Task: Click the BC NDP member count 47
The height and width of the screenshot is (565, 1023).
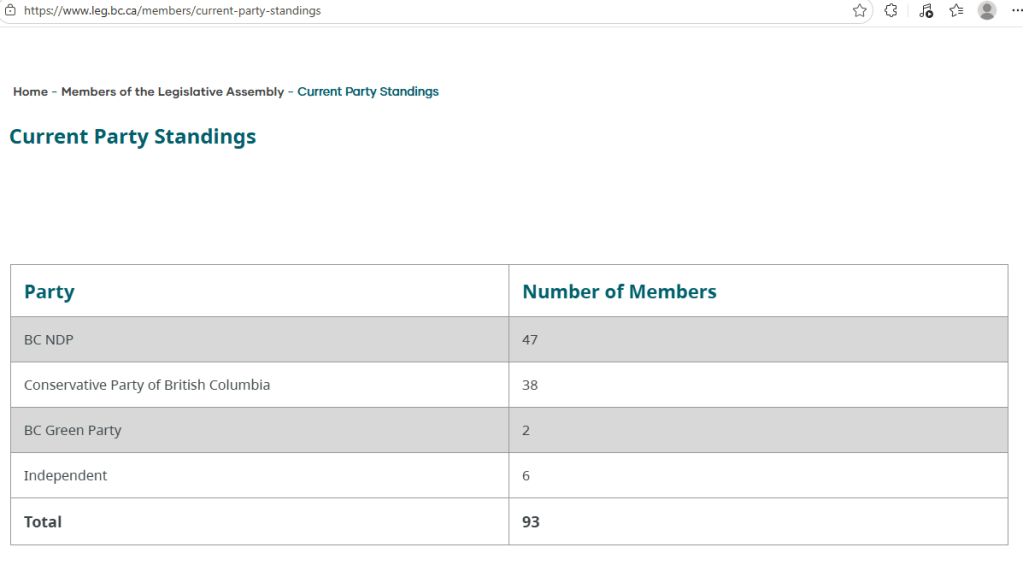Action: 530,340
